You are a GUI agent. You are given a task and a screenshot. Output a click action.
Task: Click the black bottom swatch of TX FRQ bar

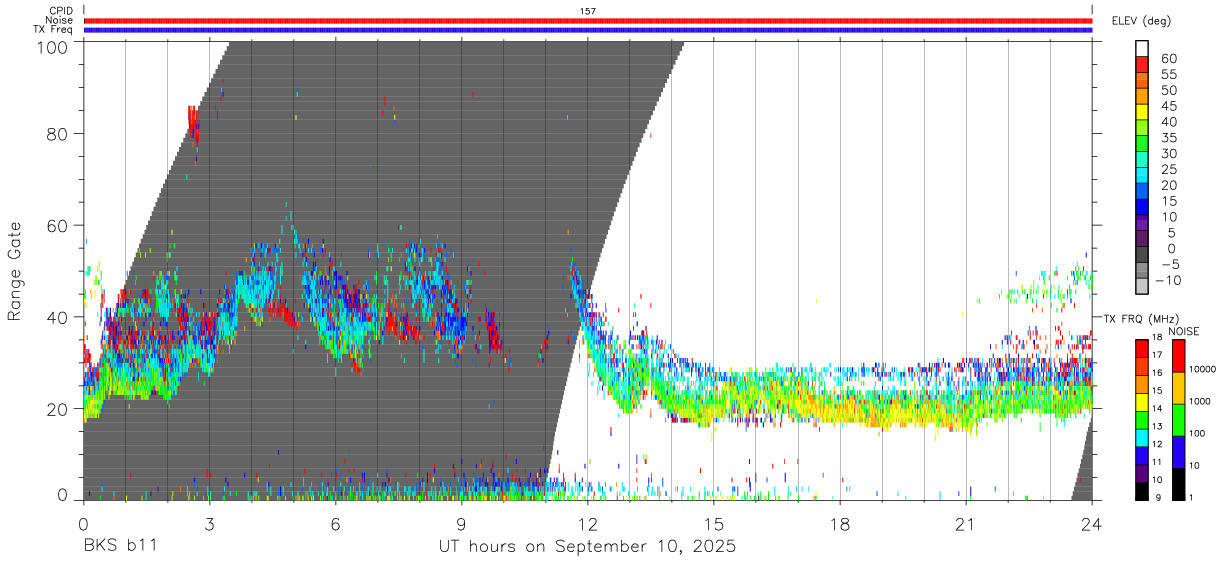[1142, 491]
